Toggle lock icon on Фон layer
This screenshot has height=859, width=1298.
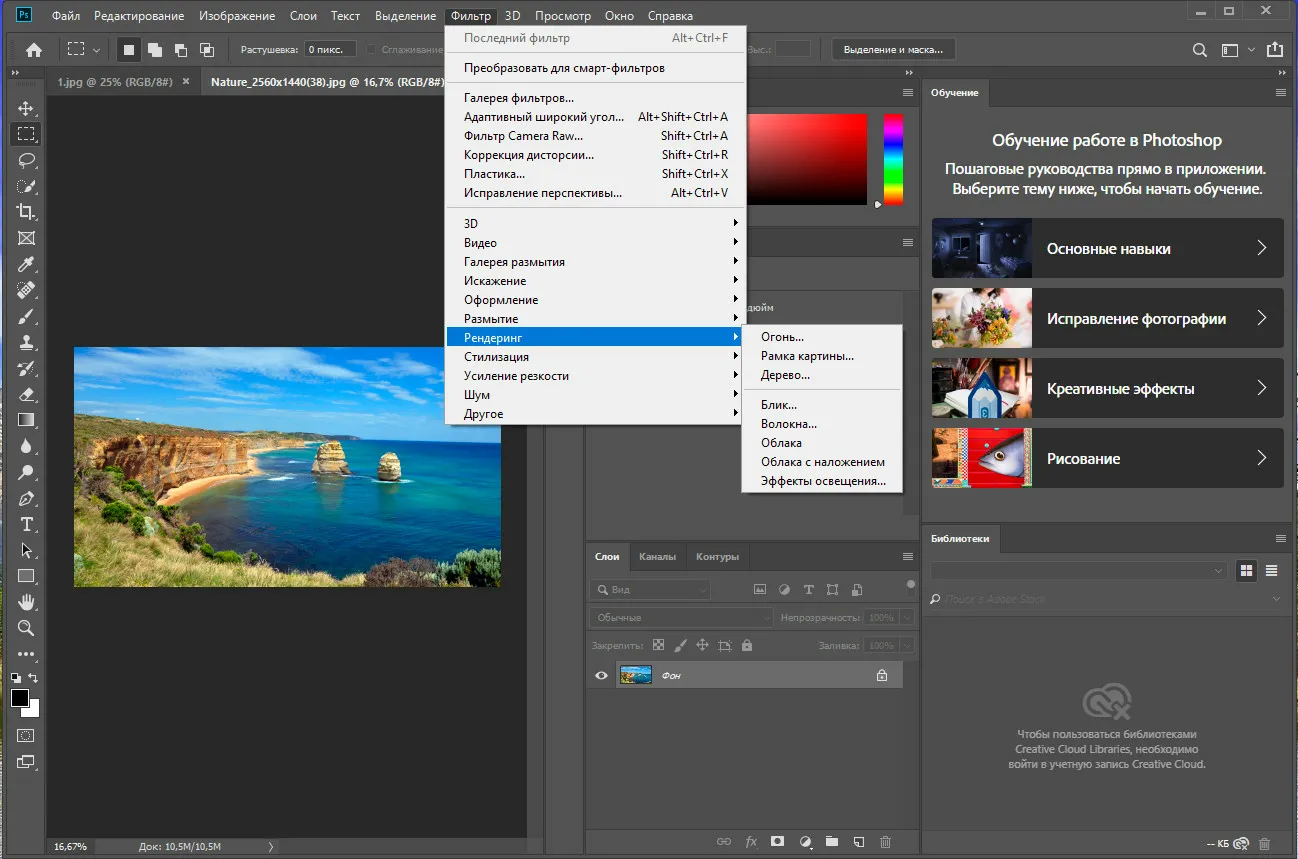(881, 676)
